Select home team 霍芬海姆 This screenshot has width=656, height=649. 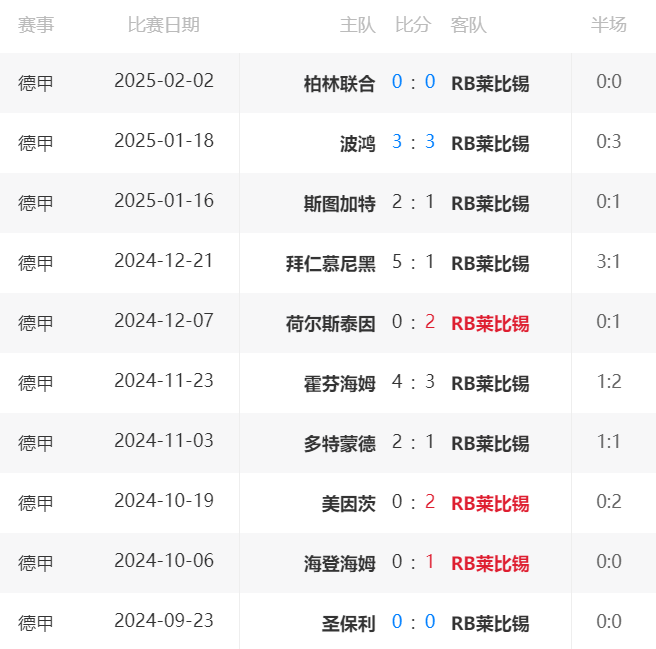coord(339,383)
